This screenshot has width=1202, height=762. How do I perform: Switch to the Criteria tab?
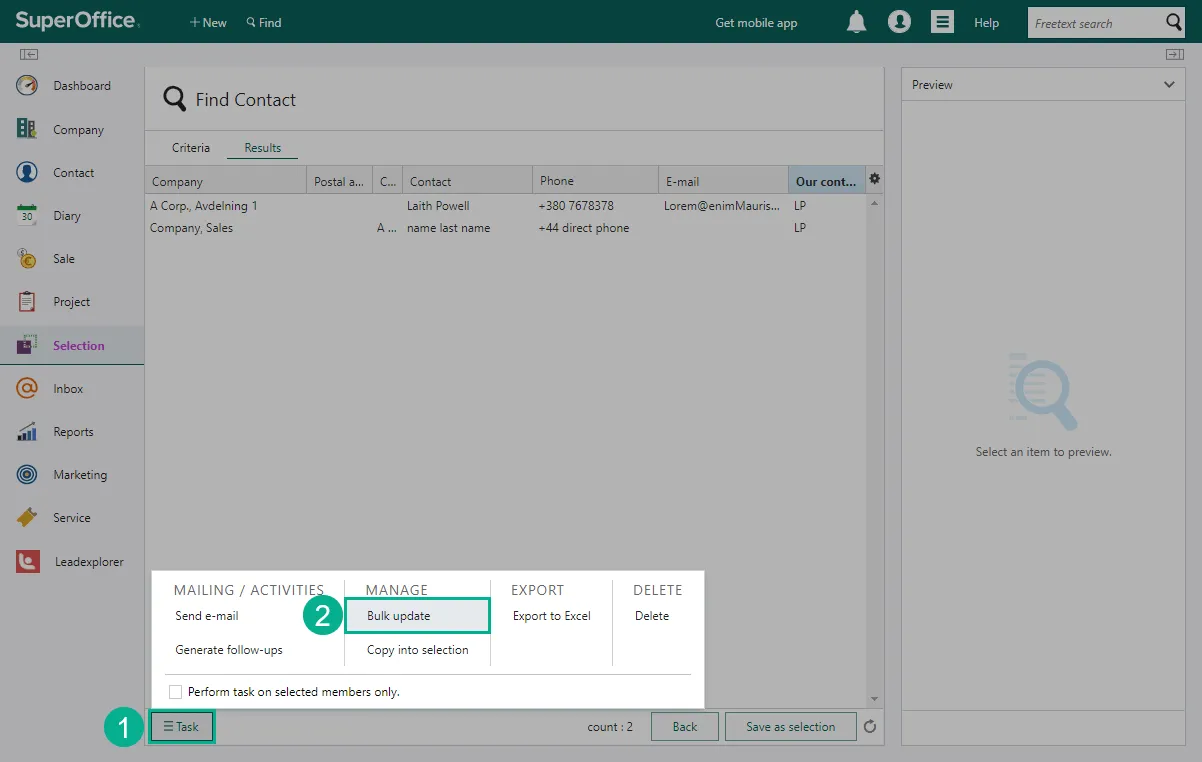191,148
